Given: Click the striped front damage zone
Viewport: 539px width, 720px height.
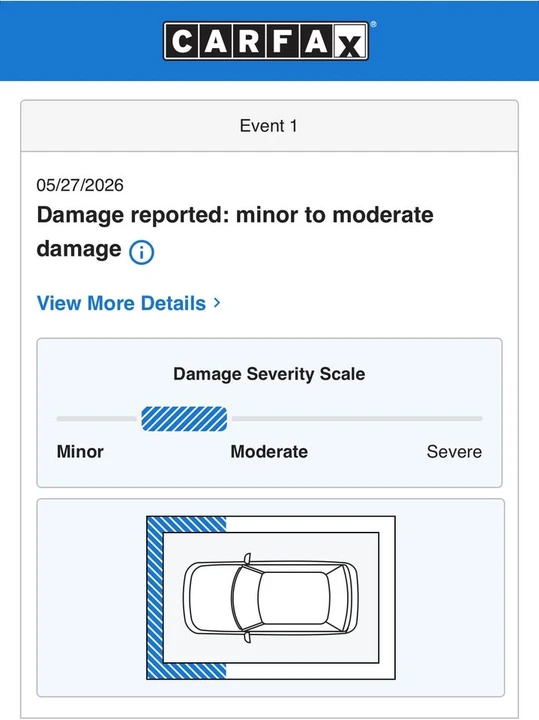Looking at the screenshot, I should coord(155,597).
